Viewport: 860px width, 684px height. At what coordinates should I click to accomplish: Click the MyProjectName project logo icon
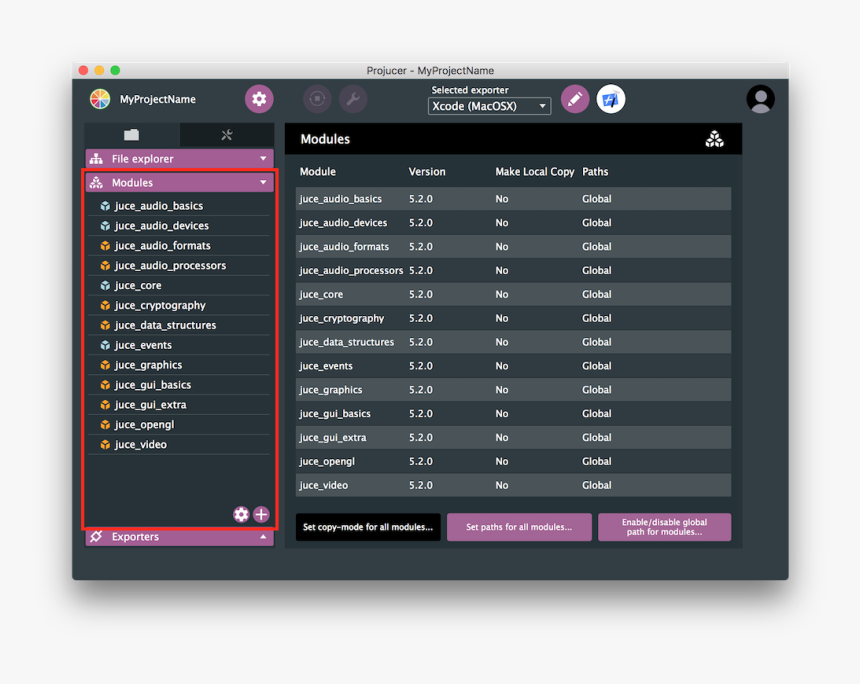coord(99,99)
